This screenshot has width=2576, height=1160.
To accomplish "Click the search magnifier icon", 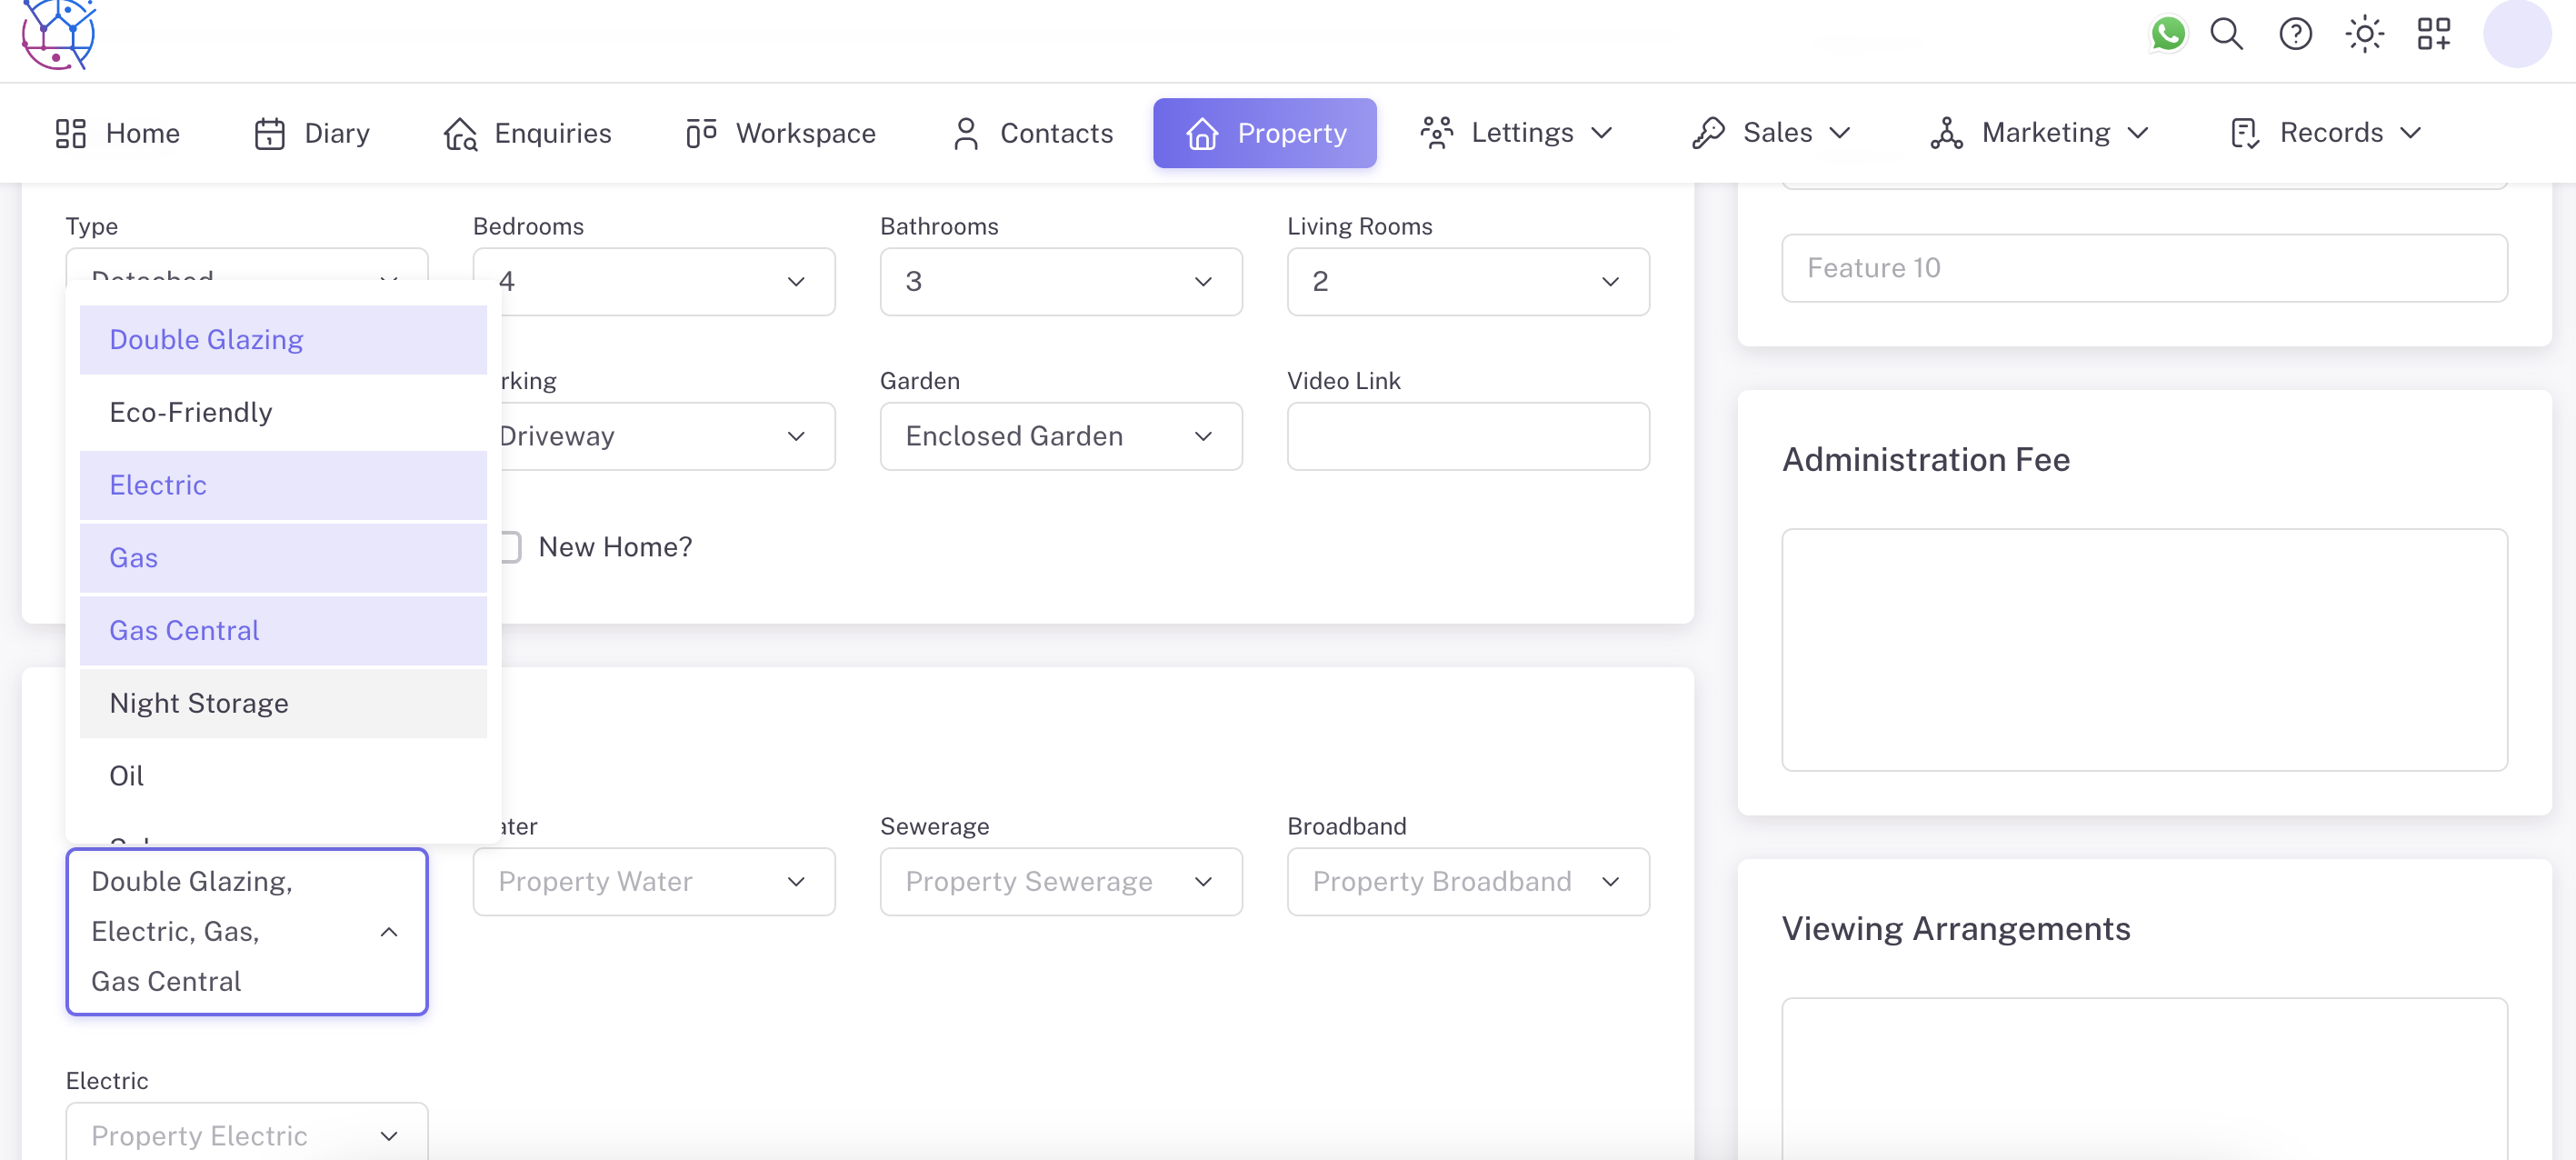I will tap(2226, 34).
